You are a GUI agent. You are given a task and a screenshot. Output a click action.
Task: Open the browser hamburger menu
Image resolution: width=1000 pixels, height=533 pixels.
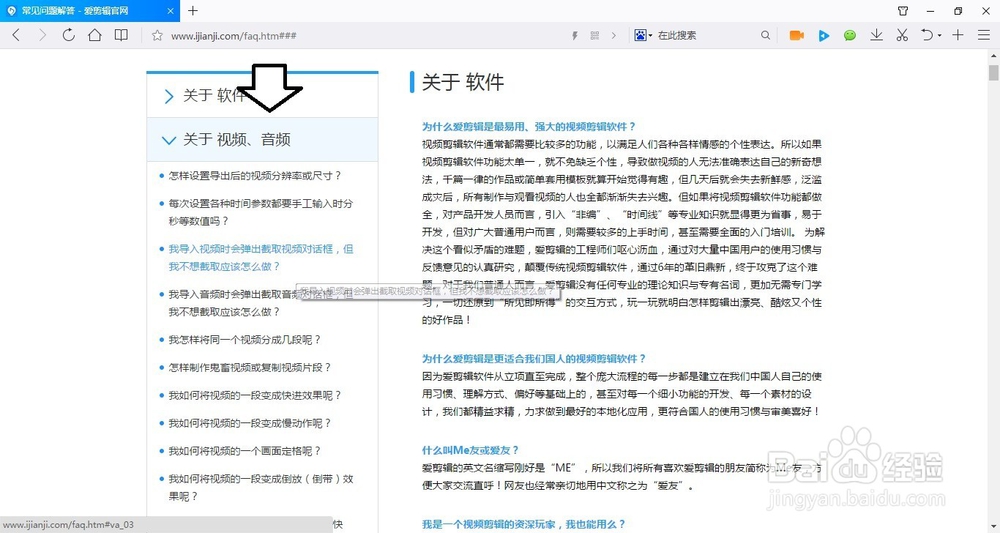984,35
